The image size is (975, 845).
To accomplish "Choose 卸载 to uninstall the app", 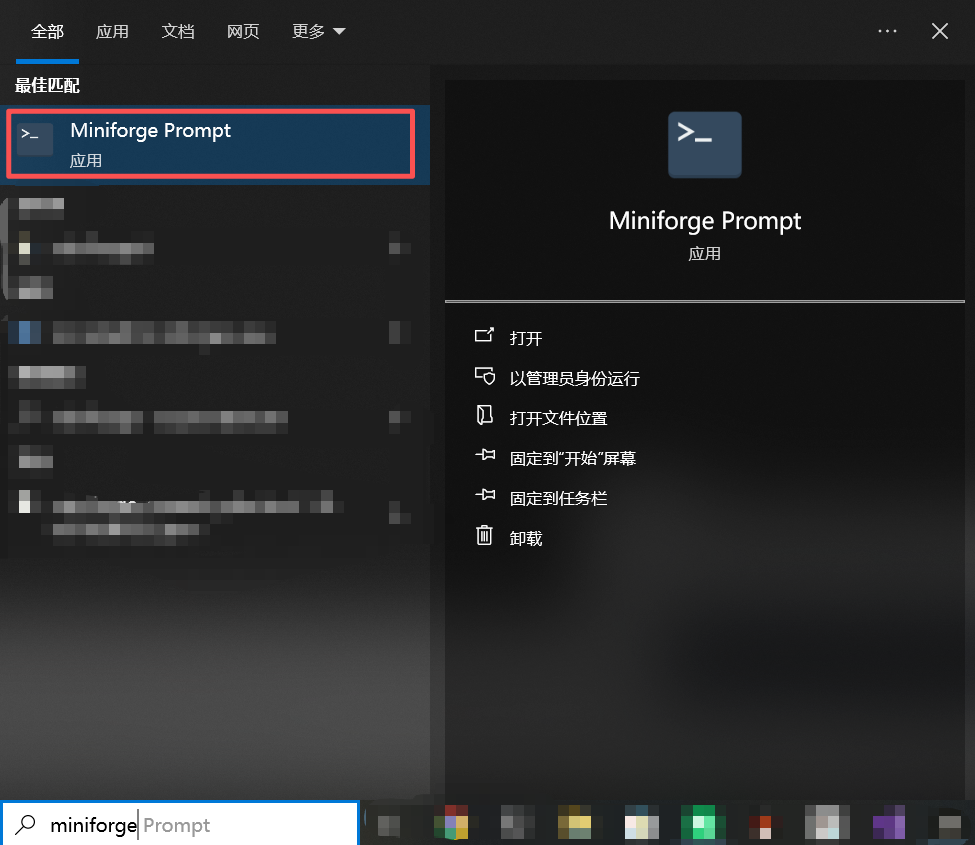I will (525, 538).
